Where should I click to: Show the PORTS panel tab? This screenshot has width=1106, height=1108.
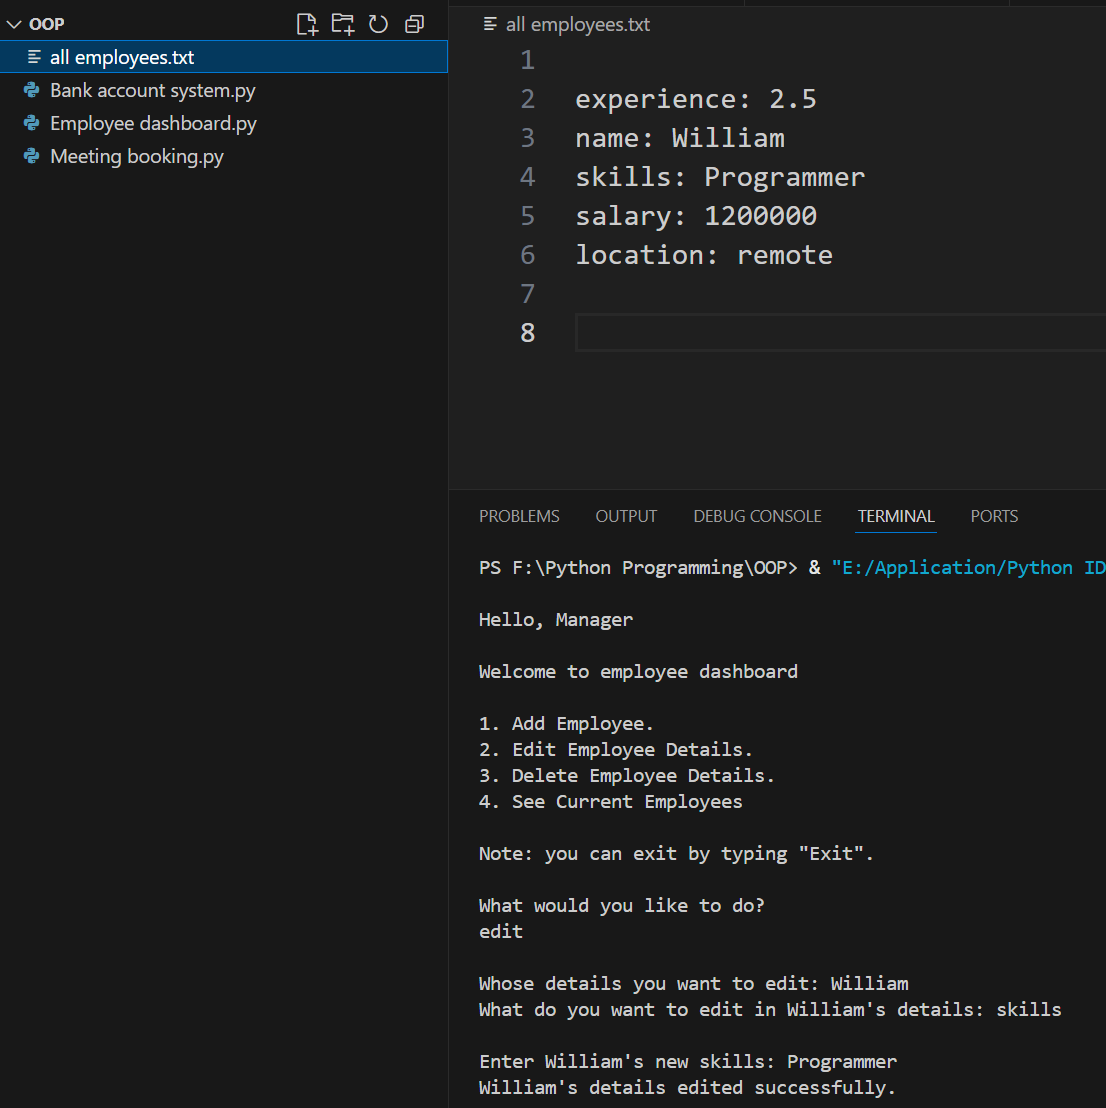pos(994,516)
